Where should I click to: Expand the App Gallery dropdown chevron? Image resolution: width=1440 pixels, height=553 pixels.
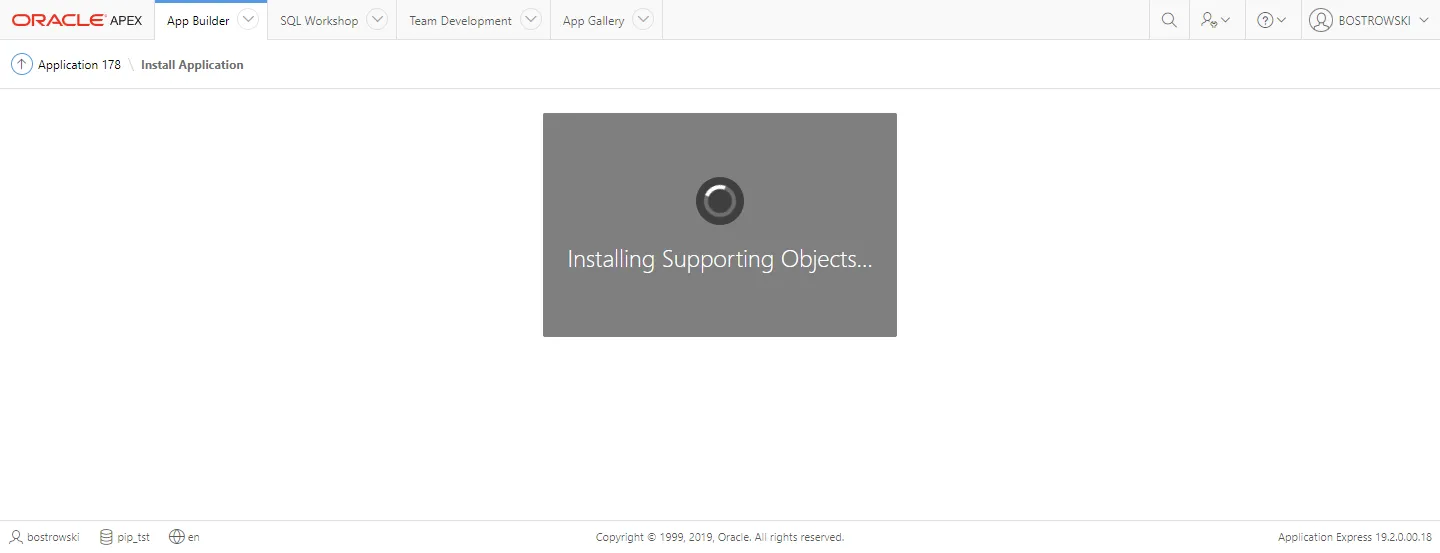pyautogui.click(x=643, y=20)
